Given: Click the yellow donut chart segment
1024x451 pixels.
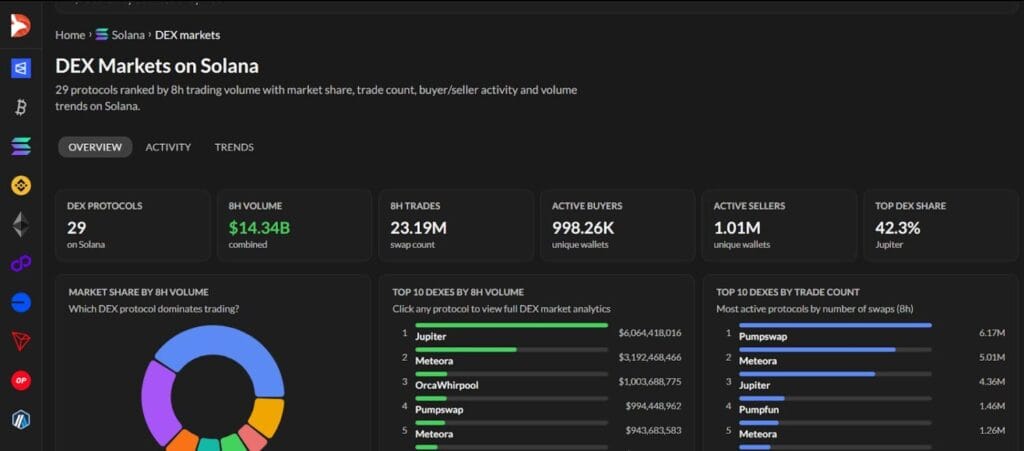Looking at the screenshot, I should [268, 416].
